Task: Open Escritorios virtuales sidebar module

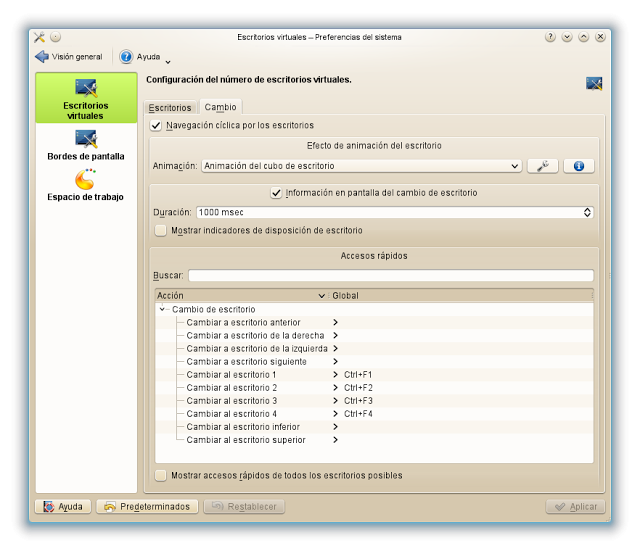Action: click(85, 98)
